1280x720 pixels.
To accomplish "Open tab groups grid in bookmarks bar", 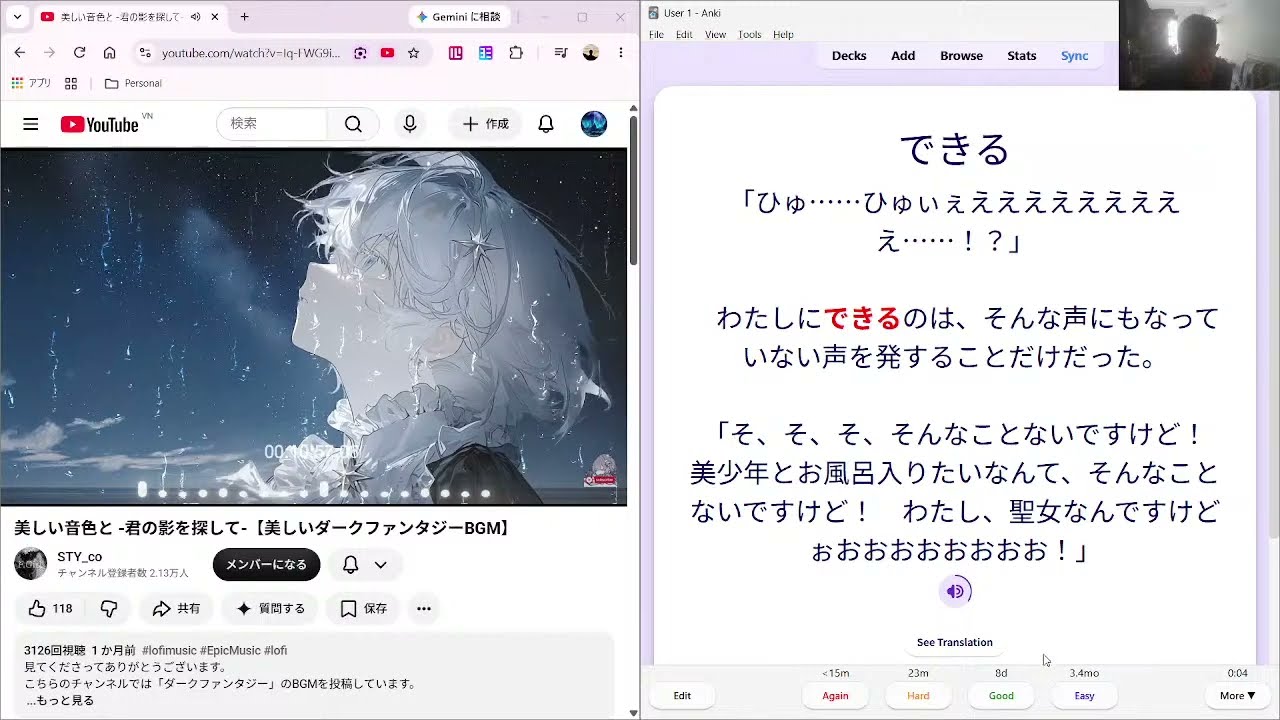I will click(x=71, y=83).
